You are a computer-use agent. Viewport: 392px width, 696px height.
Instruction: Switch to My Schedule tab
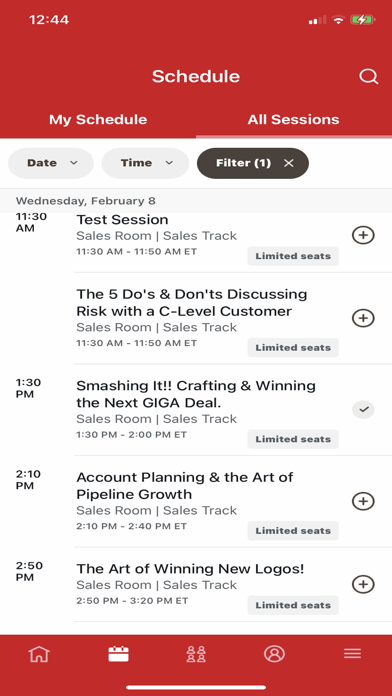(98, 119)
